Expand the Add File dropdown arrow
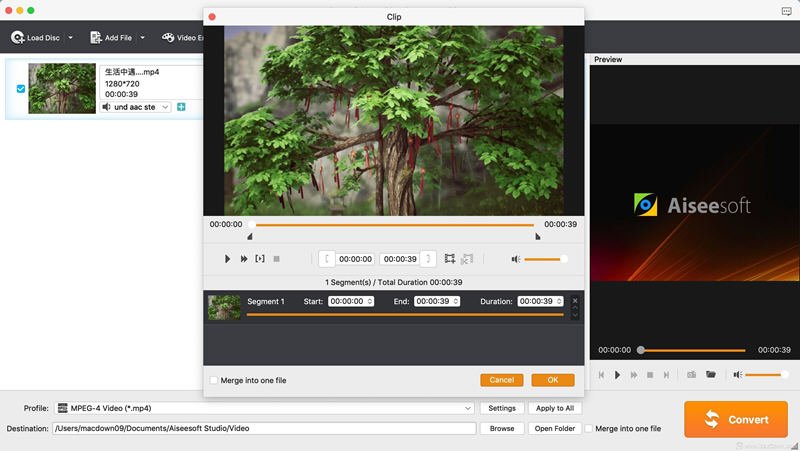800x451 pixels. tap(142, 37)
